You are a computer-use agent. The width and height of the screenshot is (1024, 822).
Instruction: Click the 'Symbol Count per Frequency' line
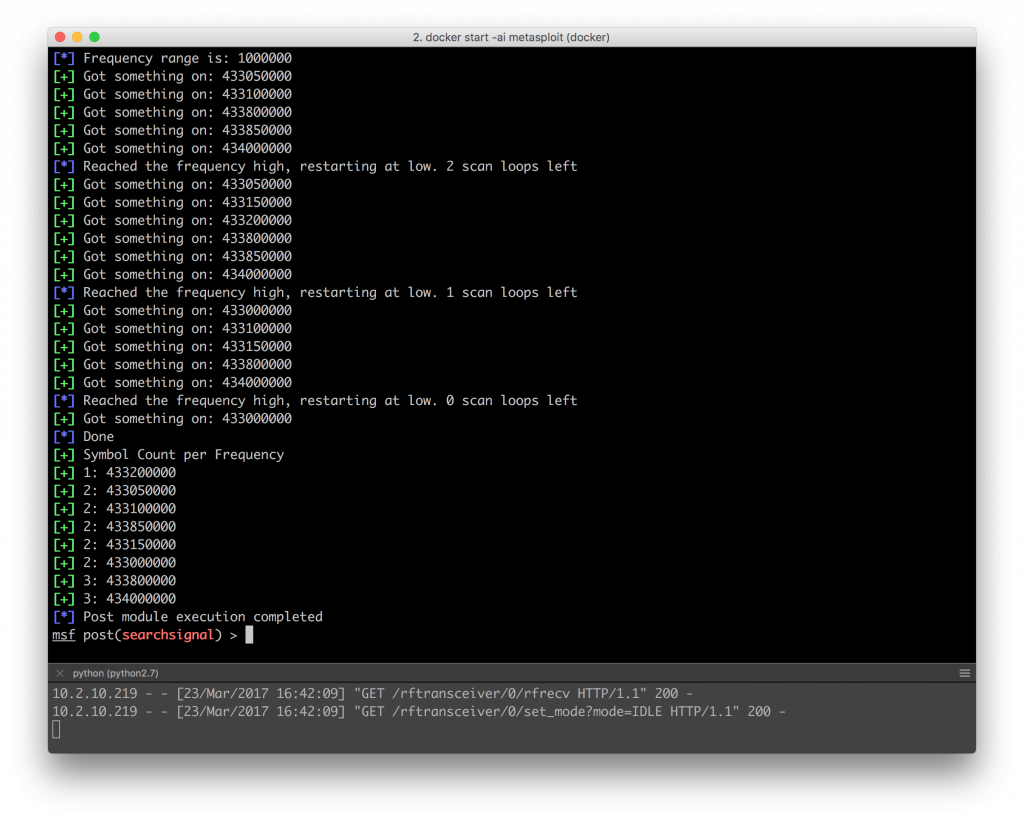click(183, 455)
